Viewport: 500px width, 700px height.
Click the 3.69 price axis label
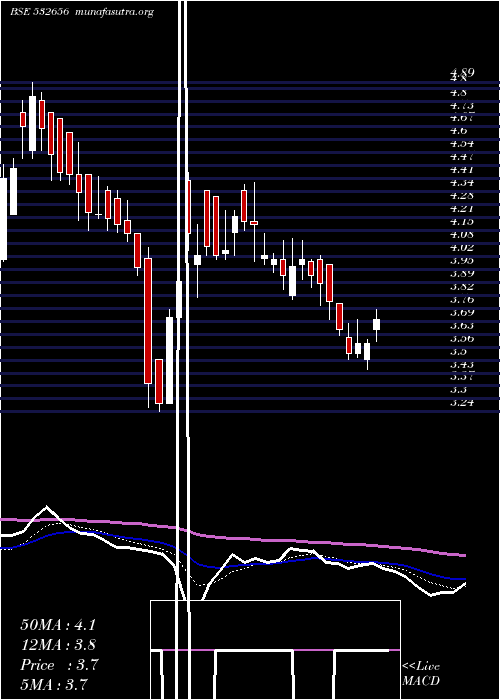(462, 312)
